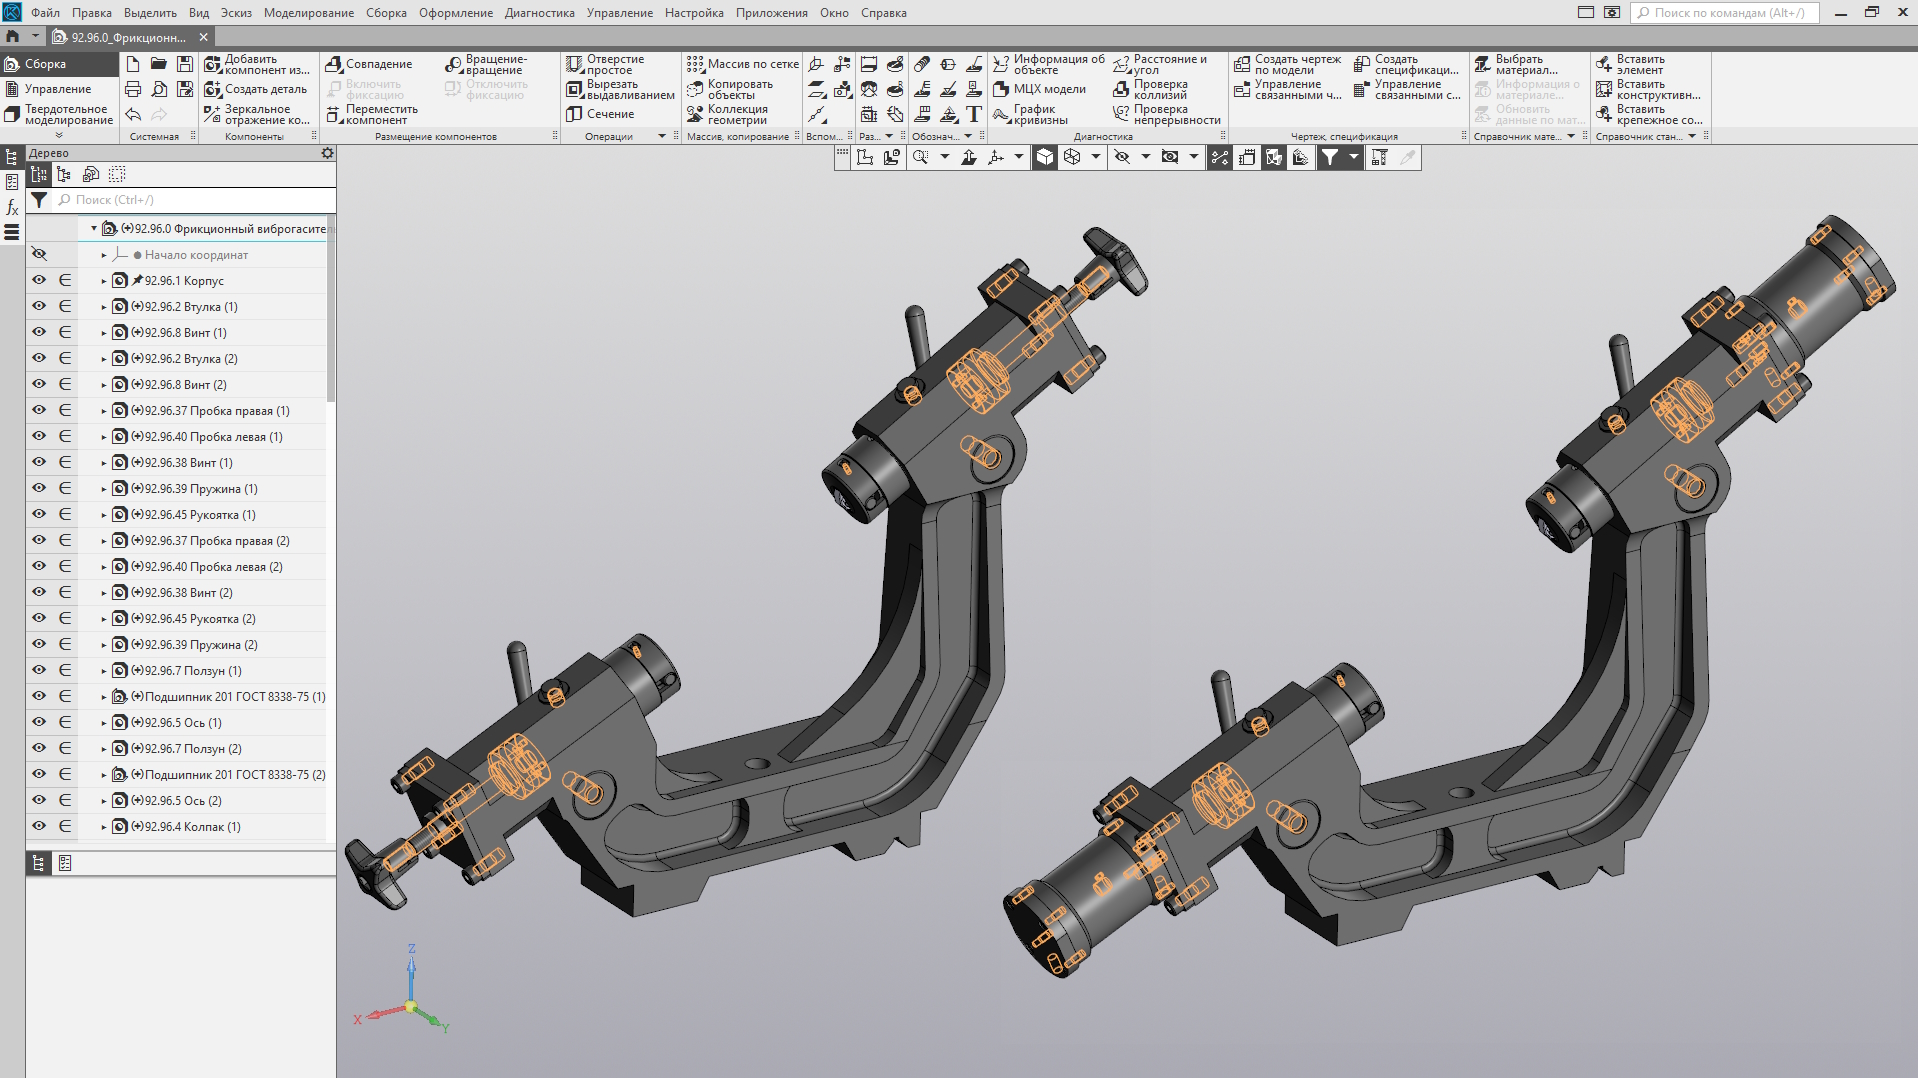This screenshot has width=1918, height=1078.
Task: Hide the 92.96.1 Корпус component
Action: pos(39,280)
